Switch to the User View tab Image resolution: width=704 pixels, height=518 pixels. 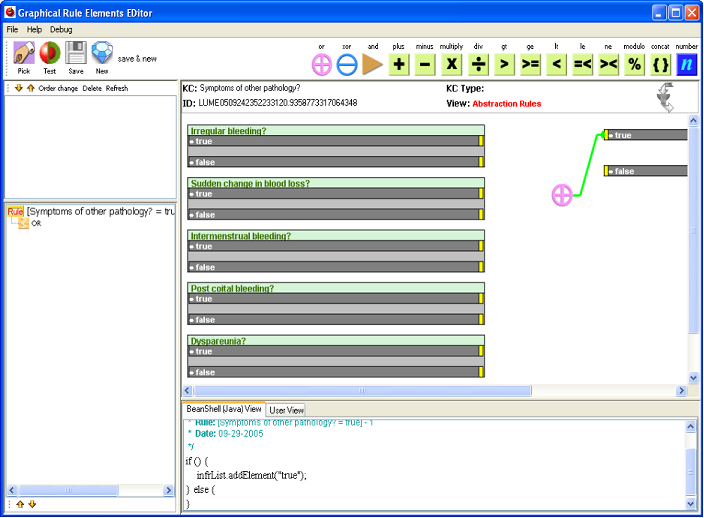(286, 410)
